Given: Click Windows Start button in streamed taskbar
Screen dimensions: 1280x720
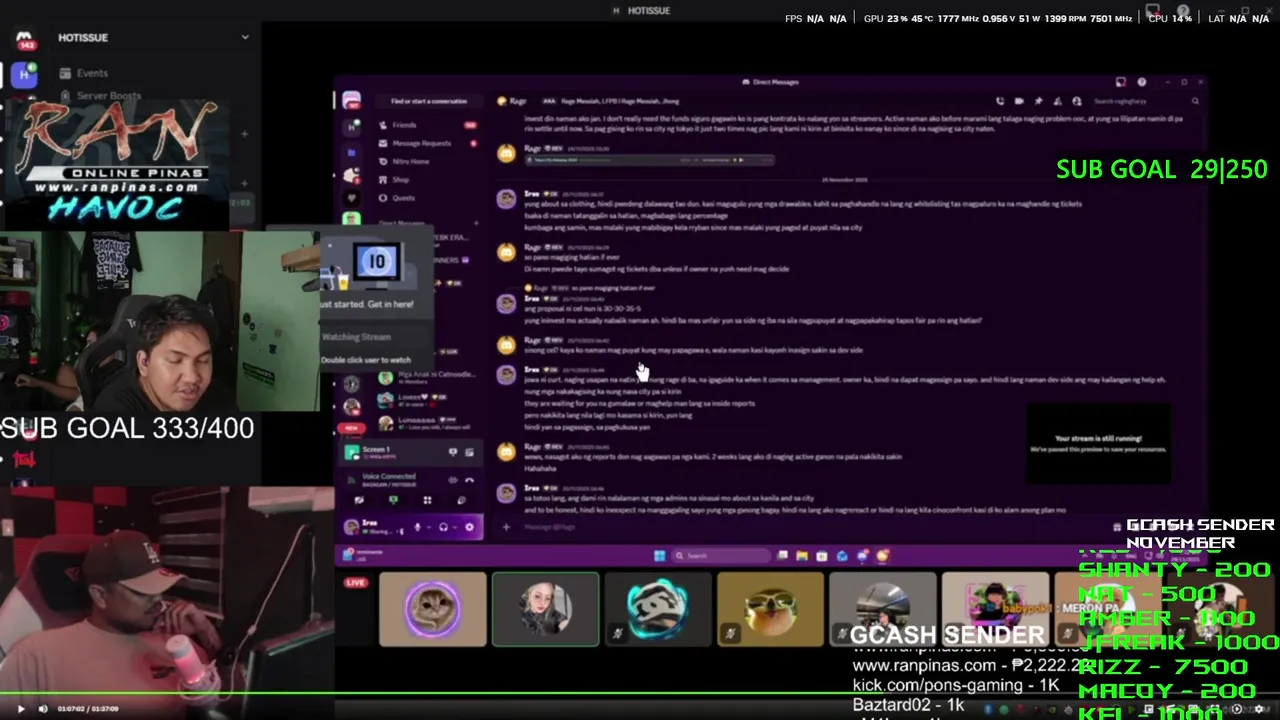Looking at the screenshot, I should 659,555.
